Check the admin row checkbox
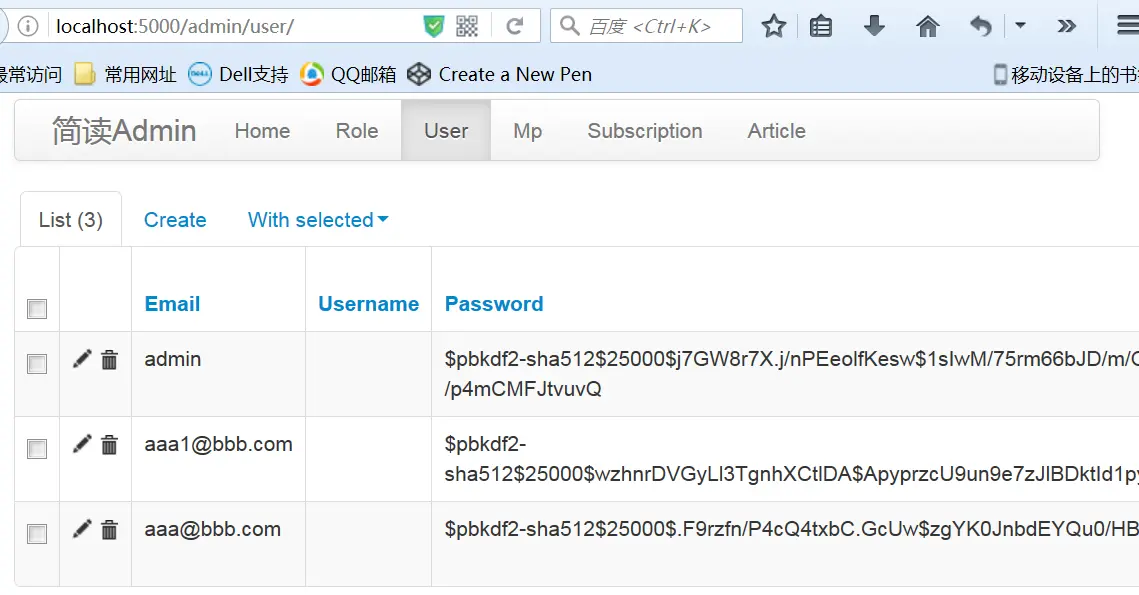The image size is (1139, 595). 37,364
